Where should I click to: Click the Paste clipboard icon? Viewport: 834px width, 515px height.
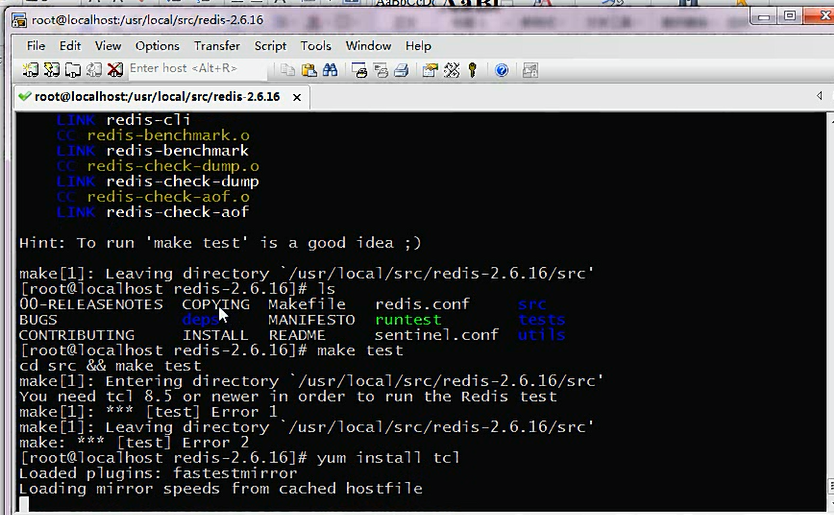coord(309,70)
